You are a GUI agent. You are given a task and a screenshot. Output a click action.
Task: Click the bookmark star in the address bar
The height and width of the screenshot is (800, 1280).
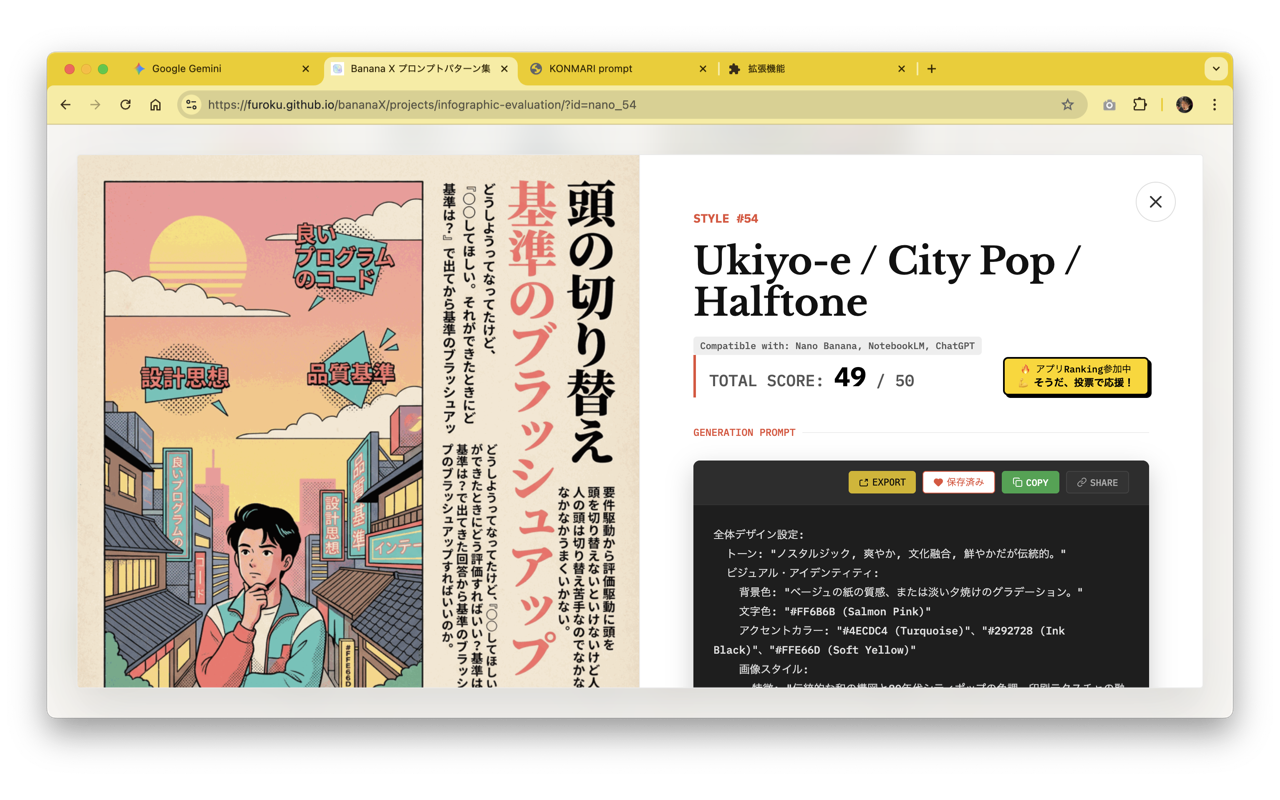tap(1068, 104)
